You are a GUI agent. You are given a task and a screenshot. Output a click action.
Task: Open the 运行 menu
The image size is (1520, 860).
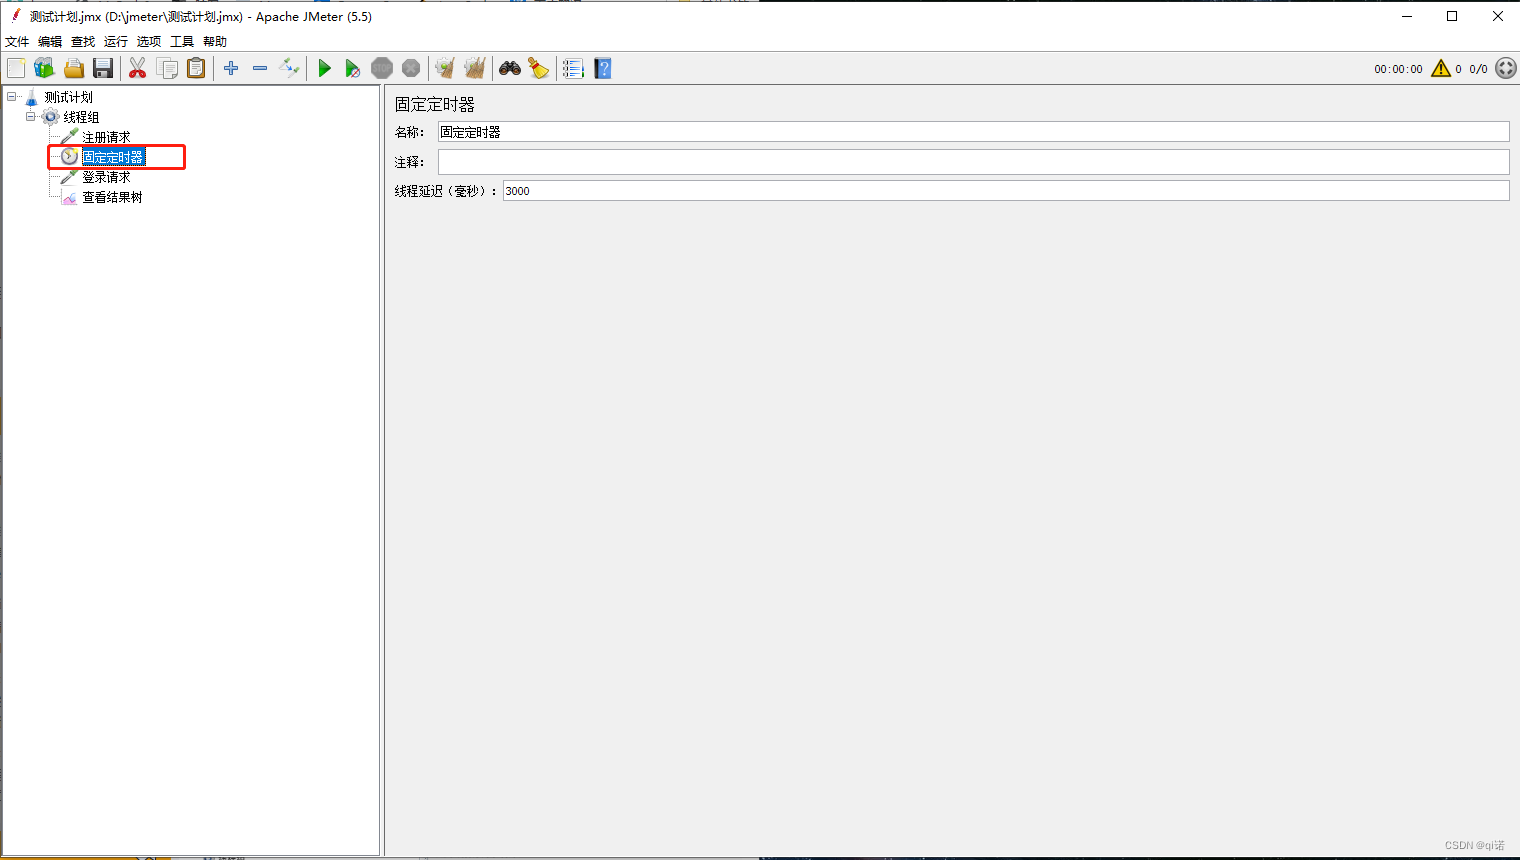[116, 41]
